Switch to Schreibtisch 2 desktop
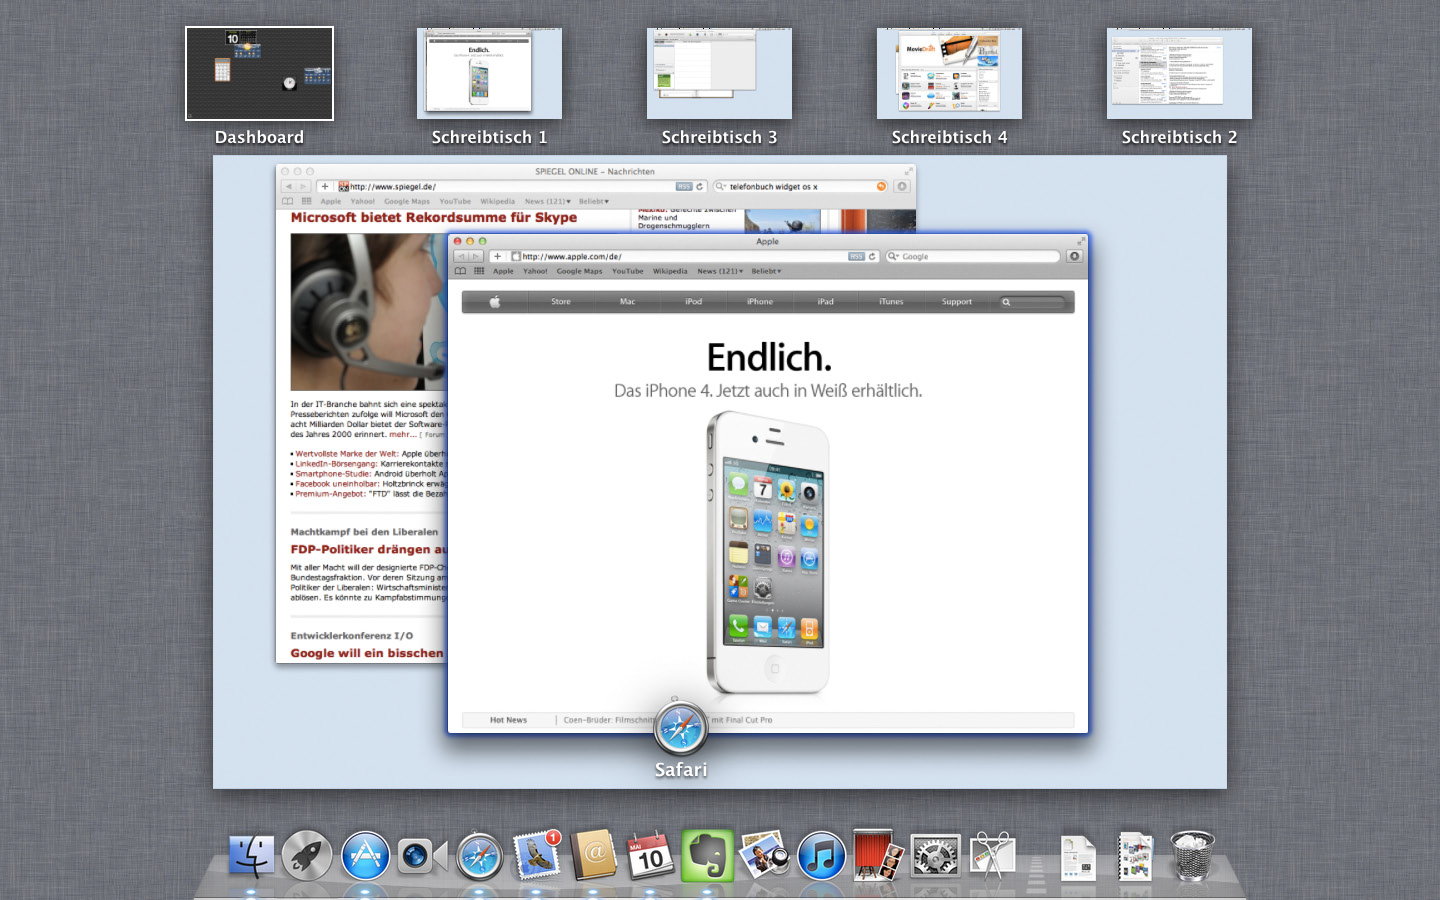The height and width of the screenshot is (900, 1440). pyautogui.click(x=1179, y=73)
